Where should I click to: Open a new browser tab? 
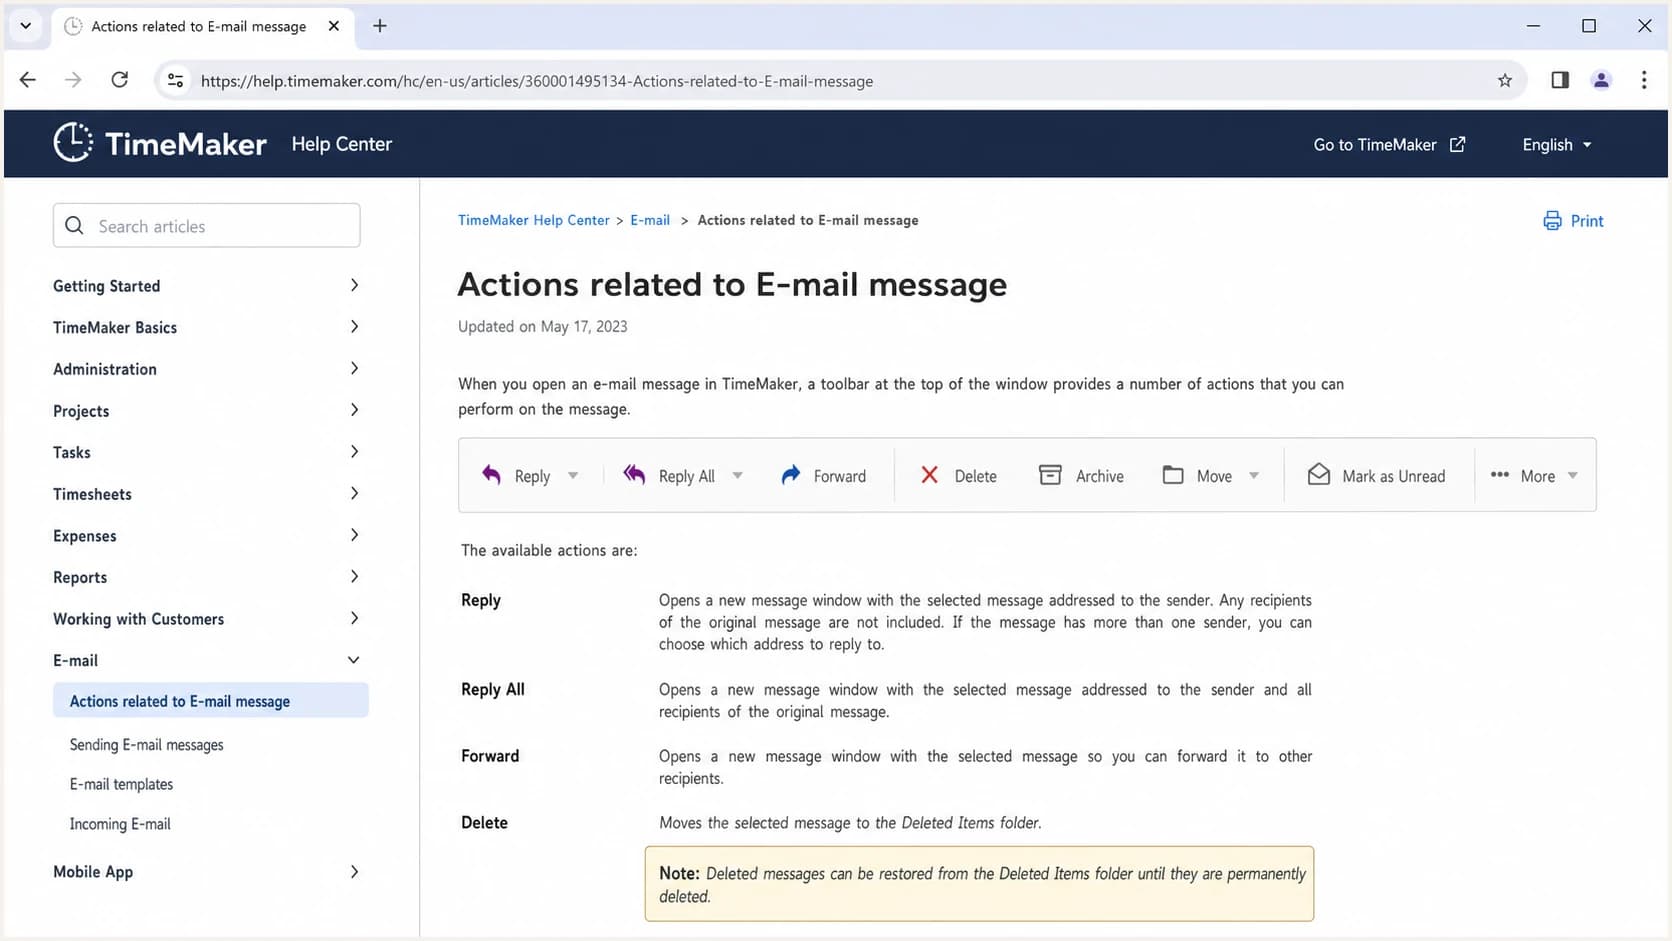pyautogui.click(x=380, y=26)
